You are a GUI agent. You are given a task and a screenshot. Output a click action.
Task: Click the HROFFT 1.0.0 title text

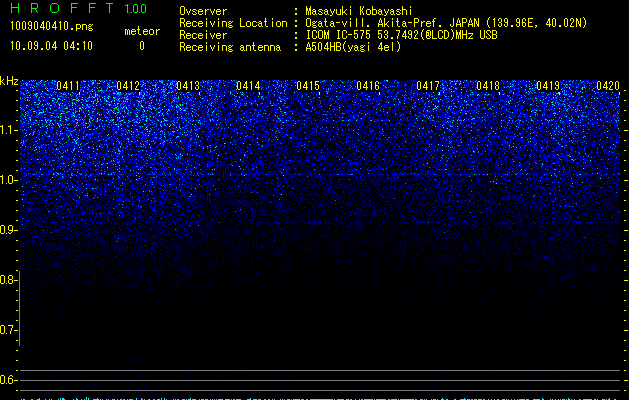click(x=78, y=8)
